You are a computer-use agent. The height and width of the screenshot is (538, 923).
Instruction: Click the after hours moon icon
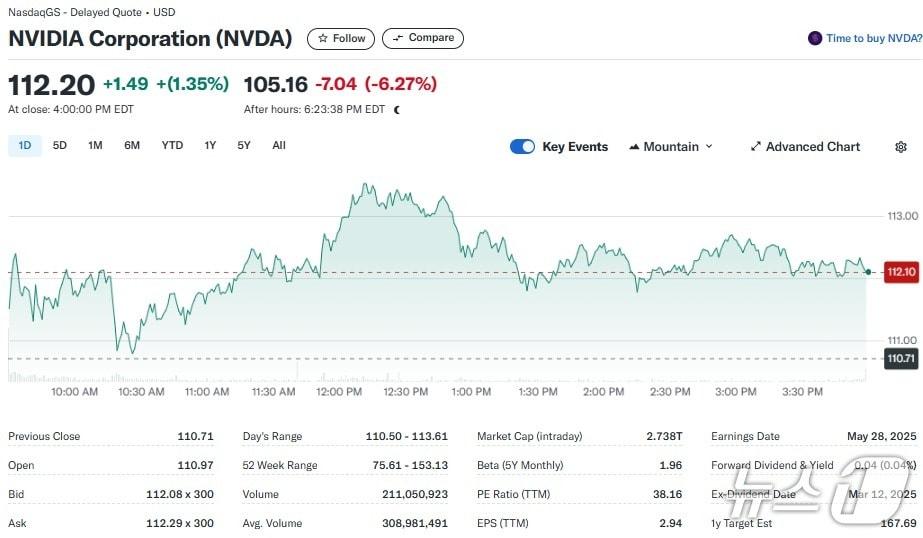point(397,110)
